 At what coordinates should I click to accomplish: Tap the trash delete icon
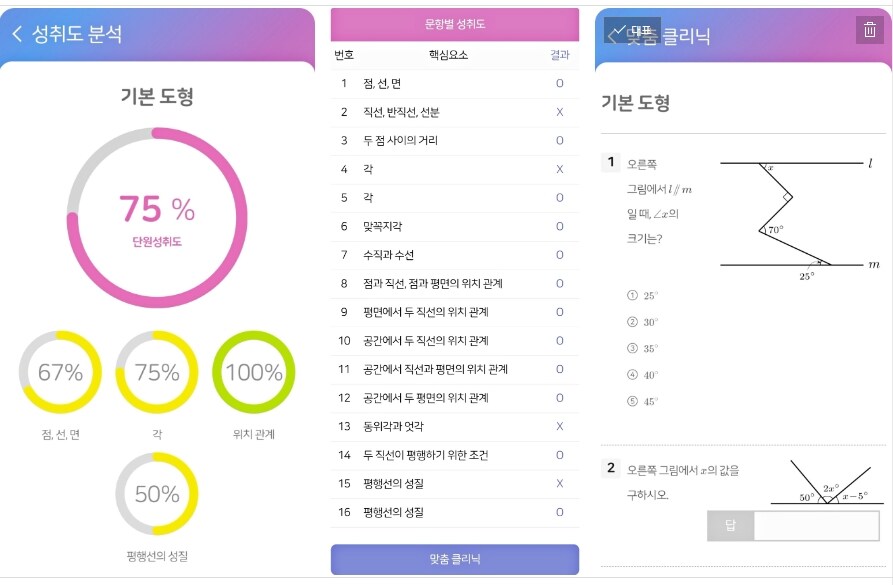point(870,30)
